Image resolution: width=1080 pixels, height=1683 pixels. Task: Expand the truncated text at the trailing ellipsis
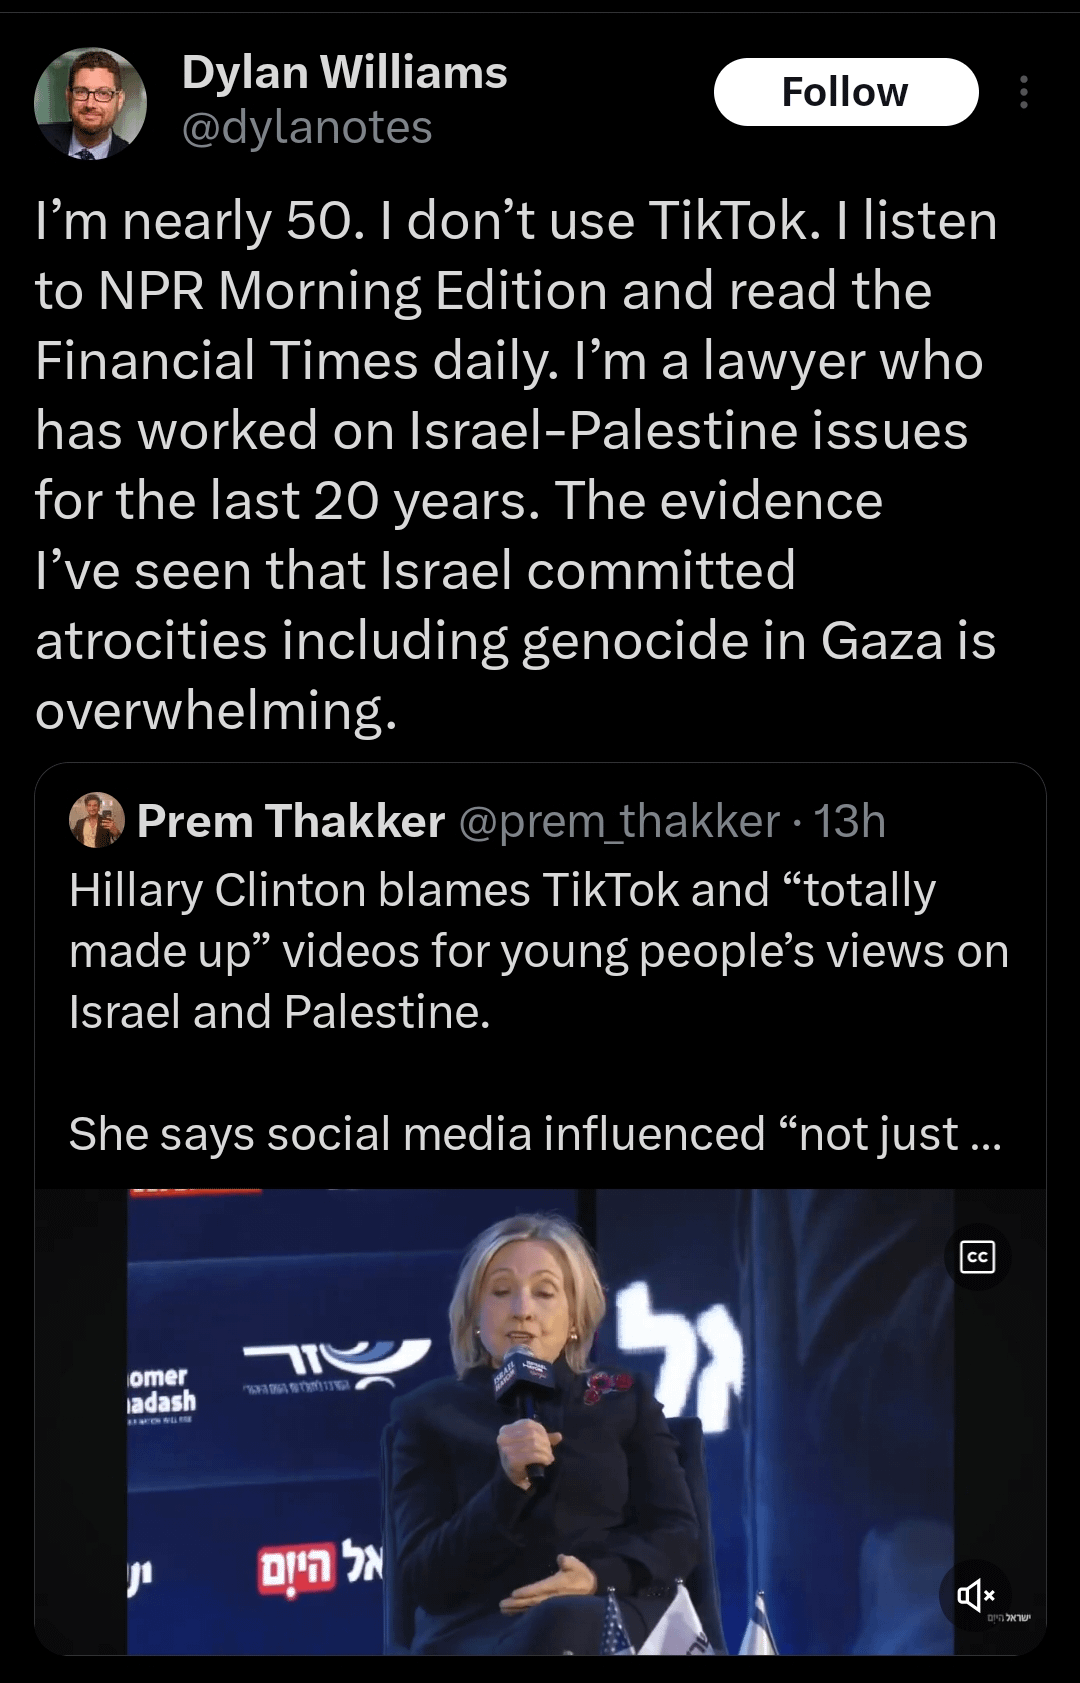tap(985, 1135)
